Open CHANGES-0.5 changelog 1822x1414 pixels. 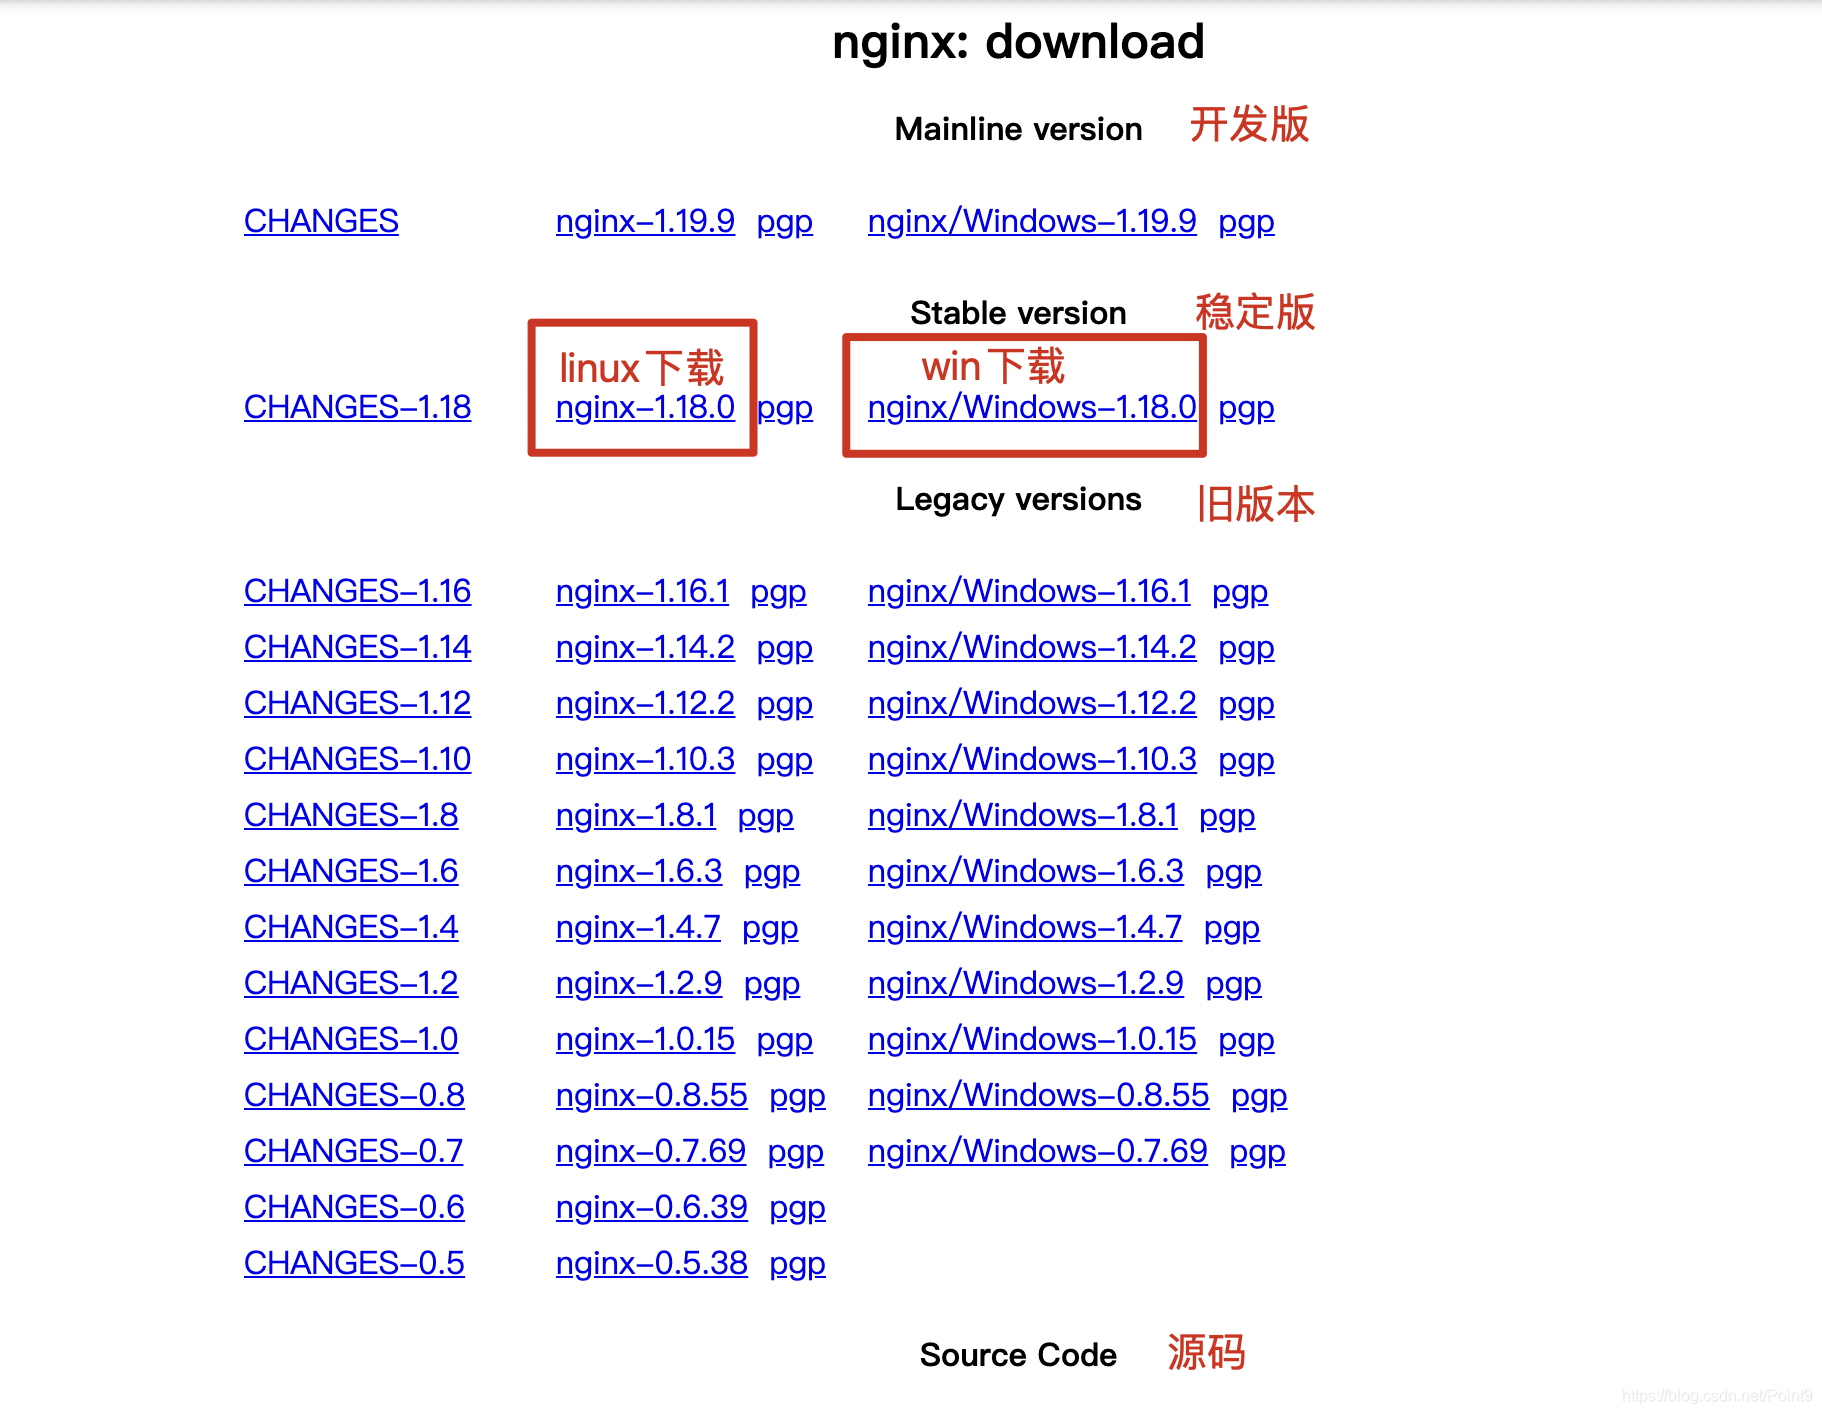coord(354,1263)
